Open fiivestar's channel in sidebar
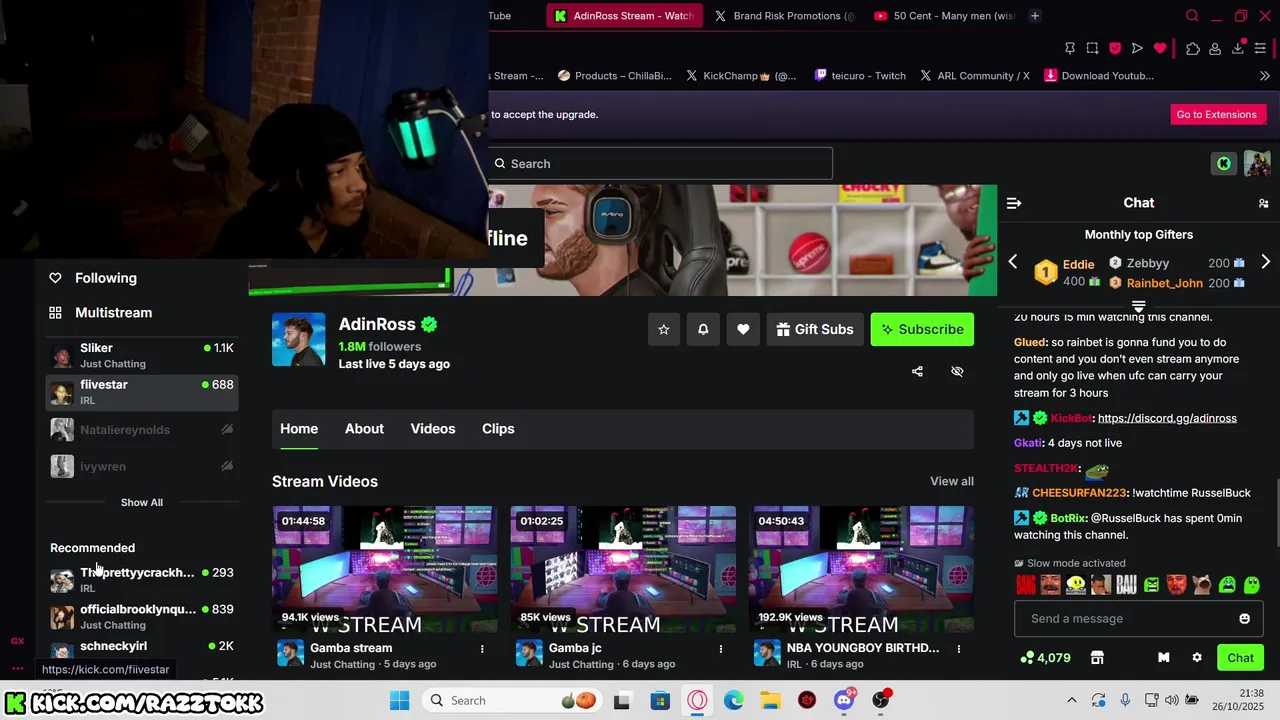 (x=142, y=392)
